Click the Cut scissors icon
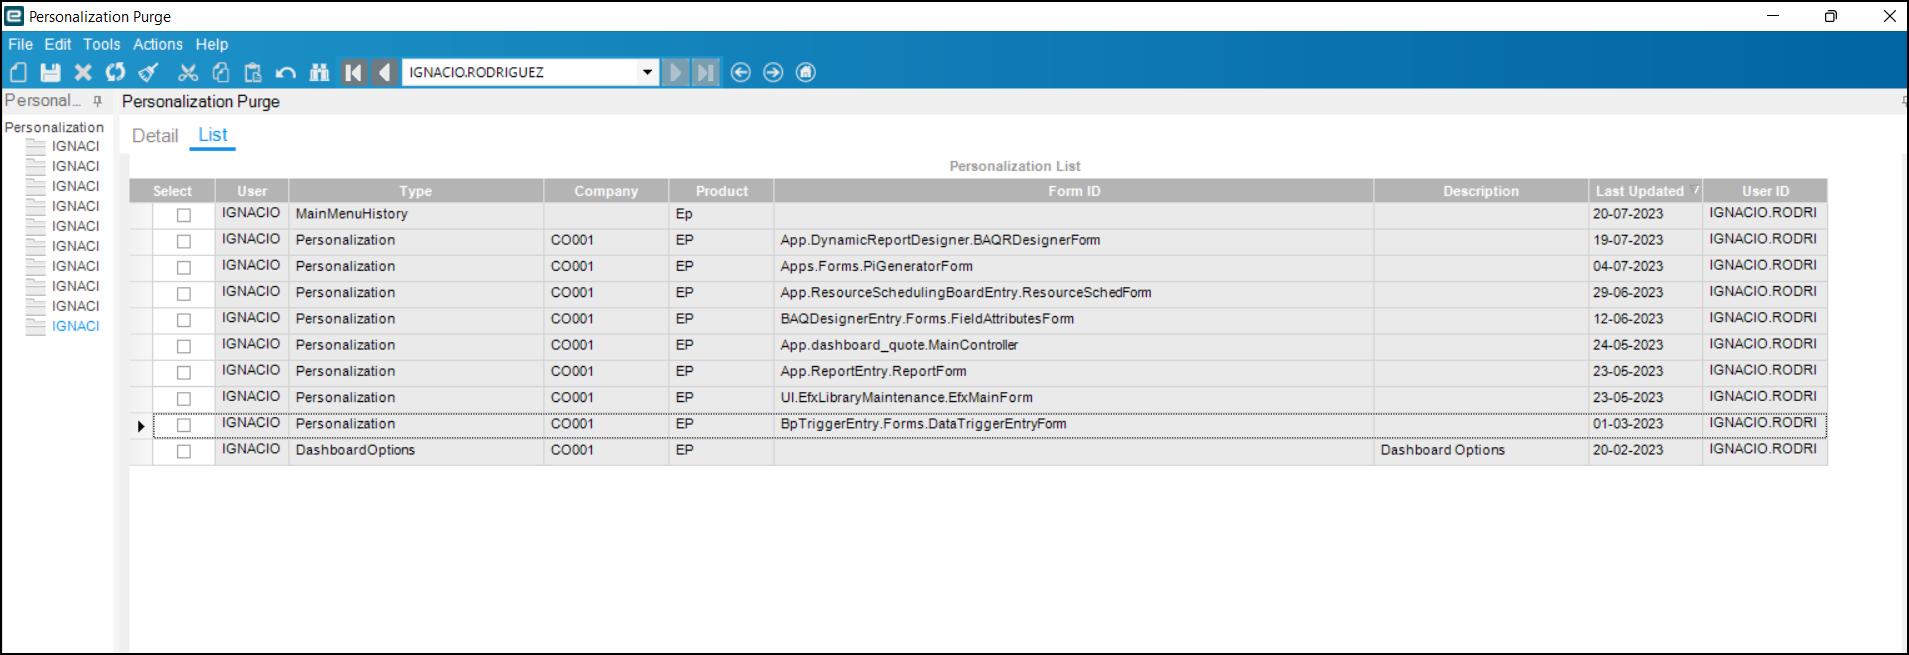1909x655 pixels. pos(188,72)
